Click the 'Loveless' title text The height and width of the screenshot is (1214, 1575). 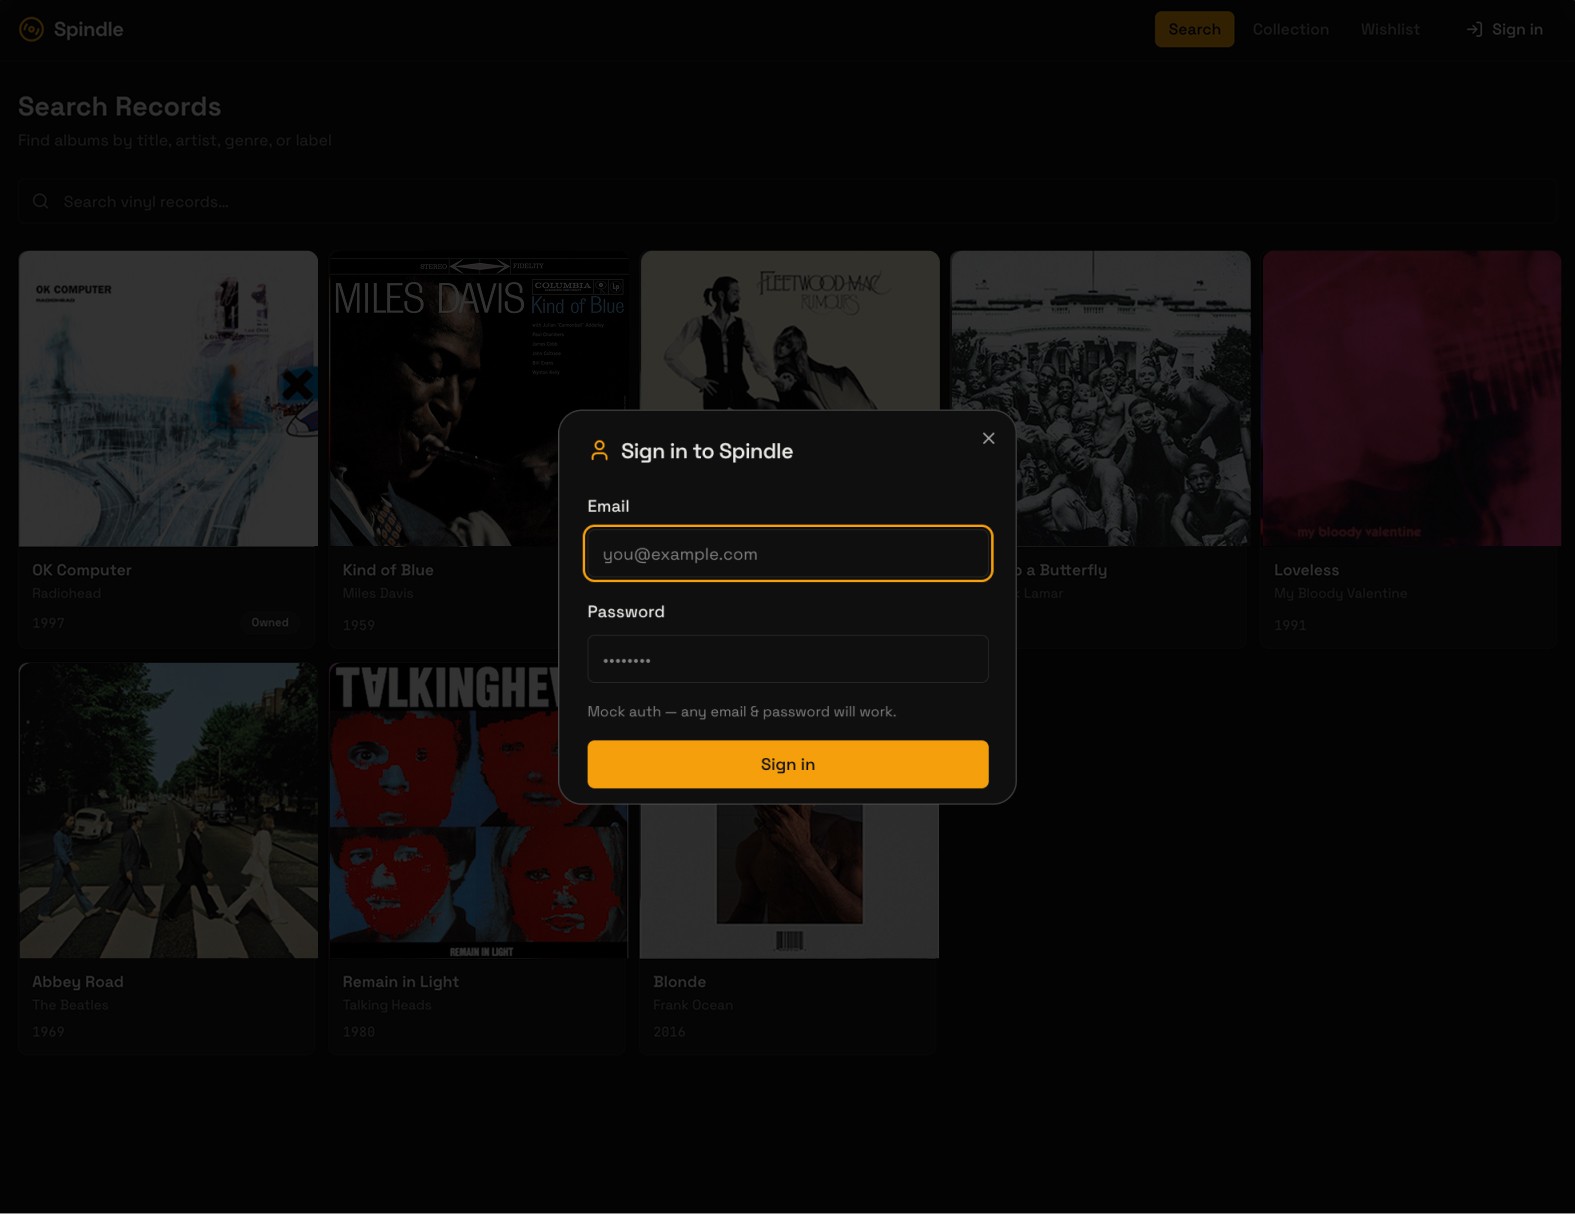coord(1306,570)
